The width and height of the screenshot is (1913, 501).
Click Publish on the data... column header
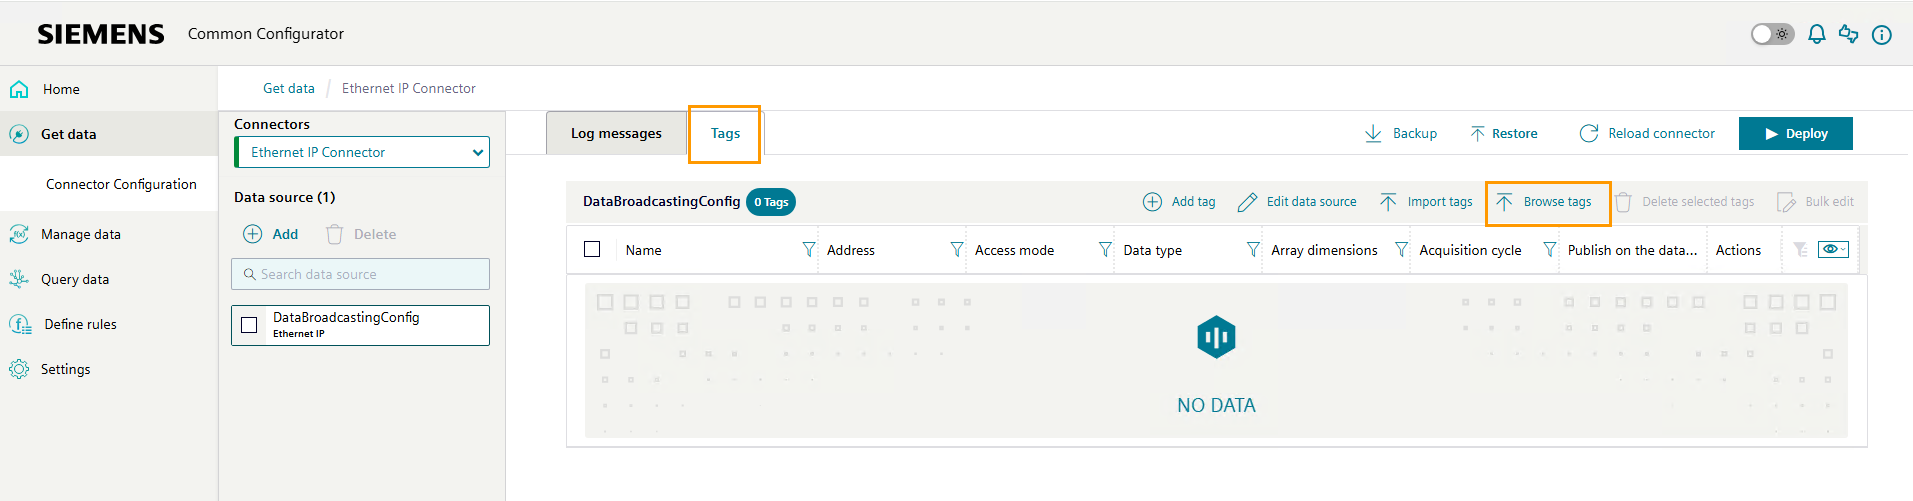[1632, 250]
